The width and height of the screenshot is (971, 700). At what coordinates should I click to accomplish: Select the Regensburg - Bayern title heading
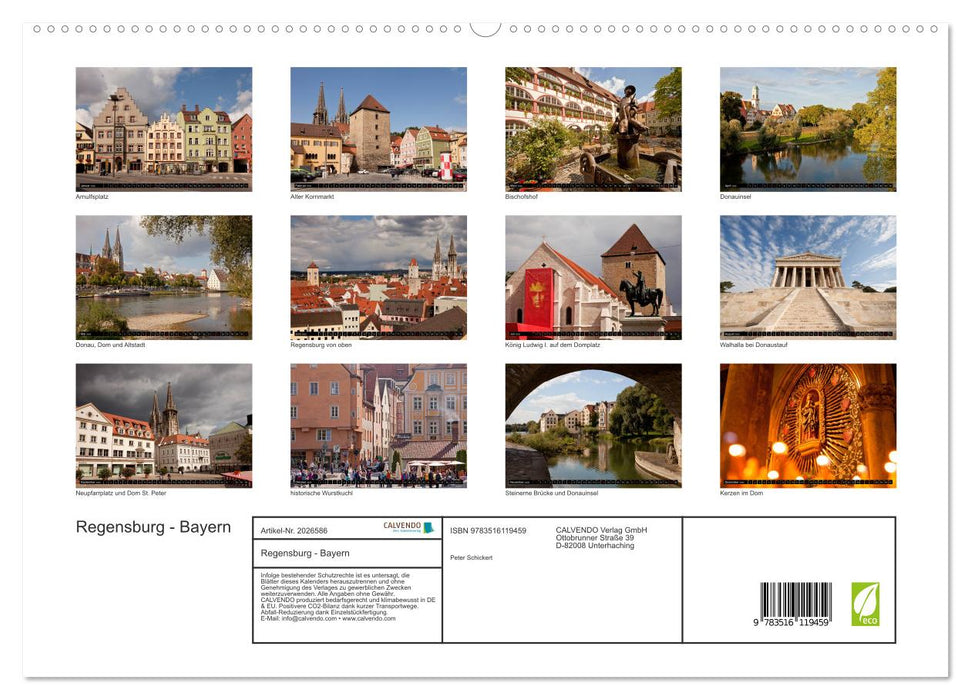tap(153, 527)
